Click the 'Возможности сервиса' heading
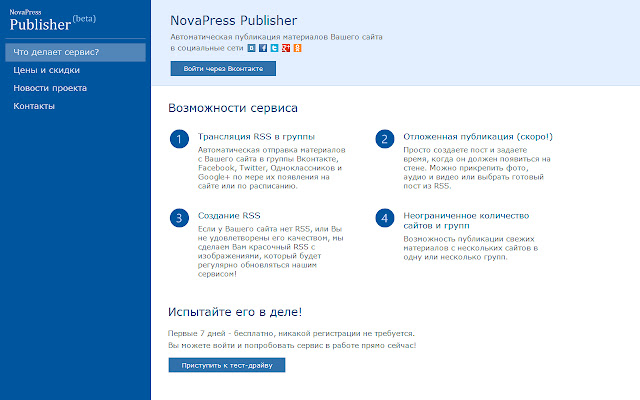This screenshot has width=640, height=400. click(233, 108)
